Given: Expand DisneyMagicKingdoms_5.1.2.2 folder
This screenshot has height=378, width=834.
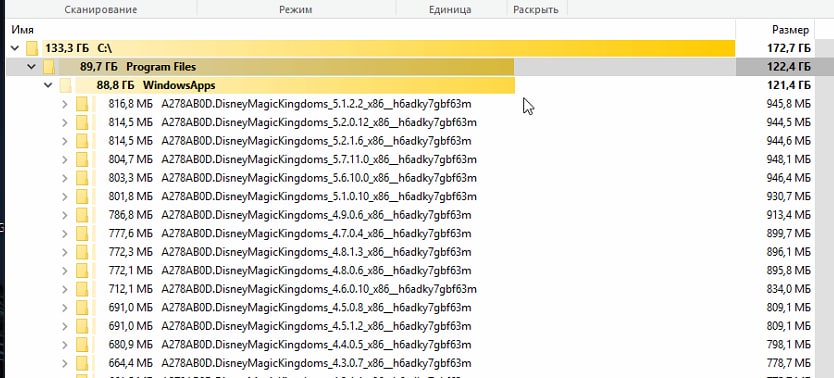Looking at the screenshot, I should coord(65,104).
